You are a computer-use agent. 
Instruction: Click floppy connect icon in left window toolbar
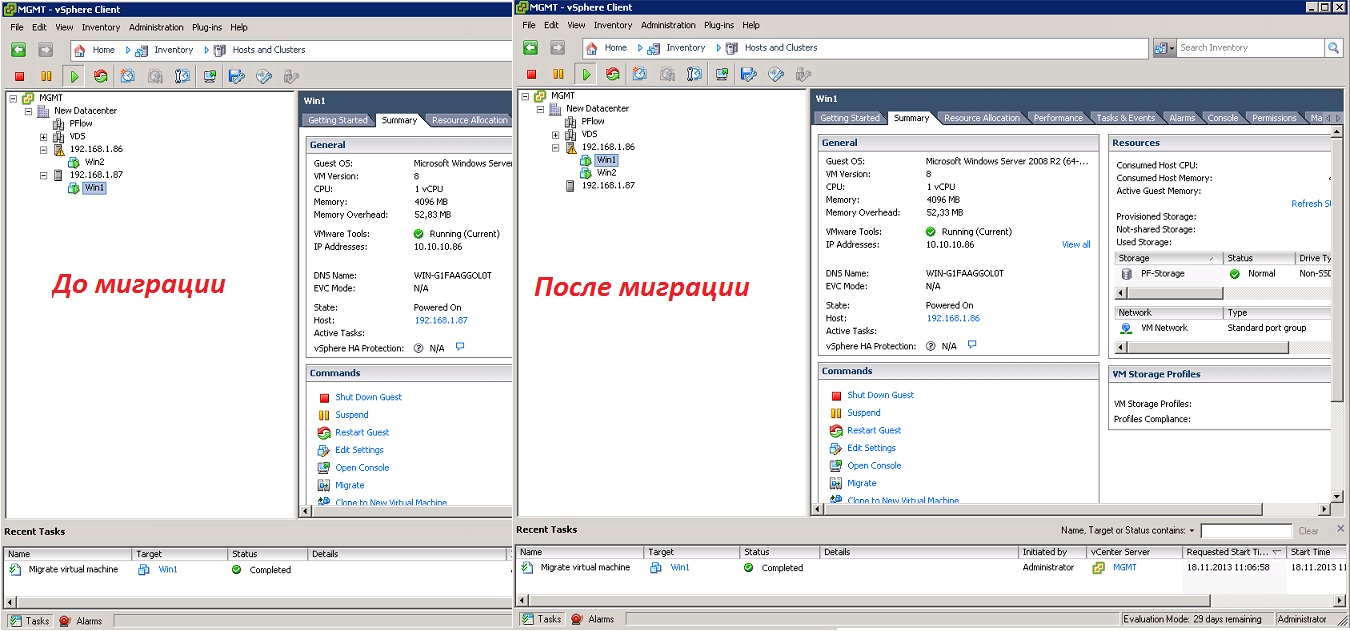237,76
